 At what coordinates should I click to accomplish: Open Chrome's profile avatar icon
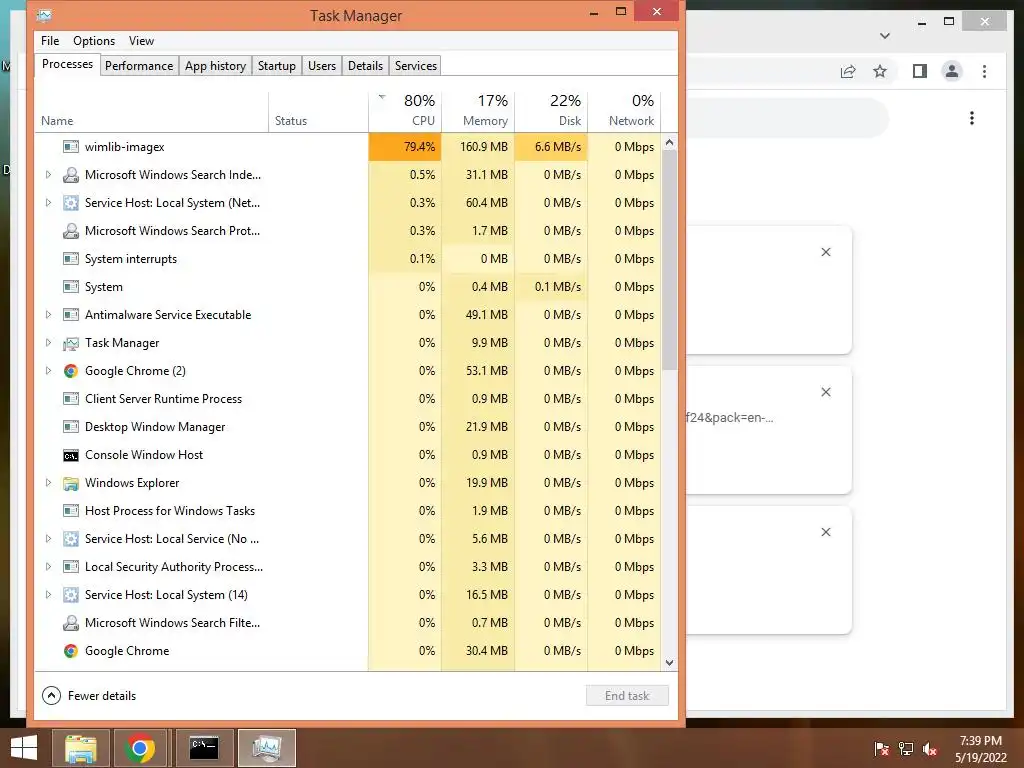952,71
